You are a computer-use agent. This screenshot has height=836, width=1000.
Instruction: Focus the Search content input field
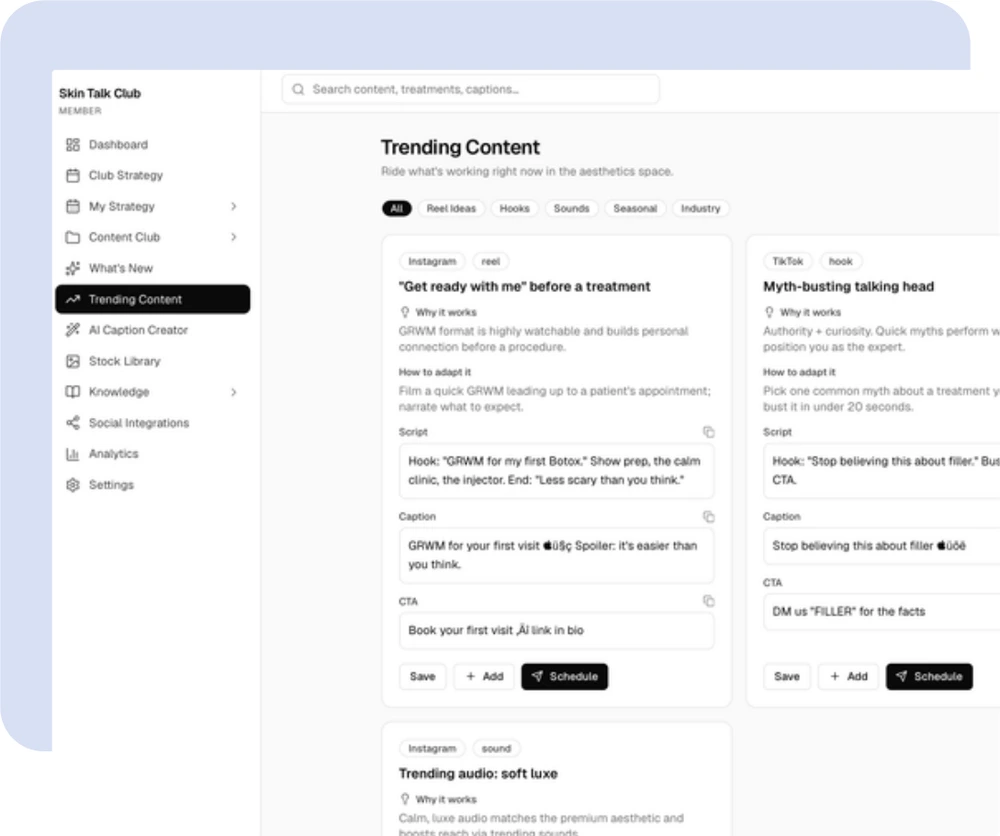click(471, 89)
